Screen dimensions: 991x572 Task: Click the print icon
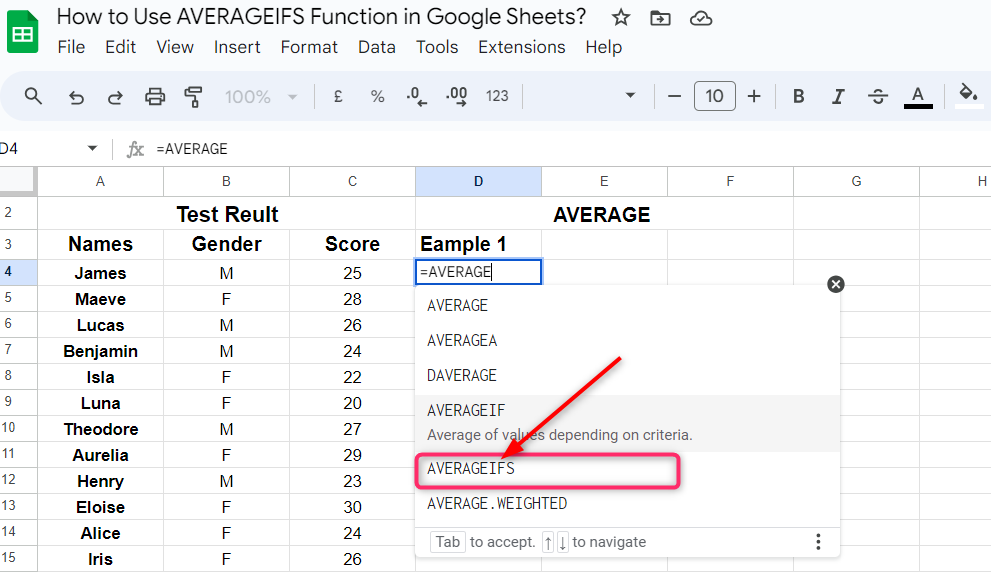155,97
